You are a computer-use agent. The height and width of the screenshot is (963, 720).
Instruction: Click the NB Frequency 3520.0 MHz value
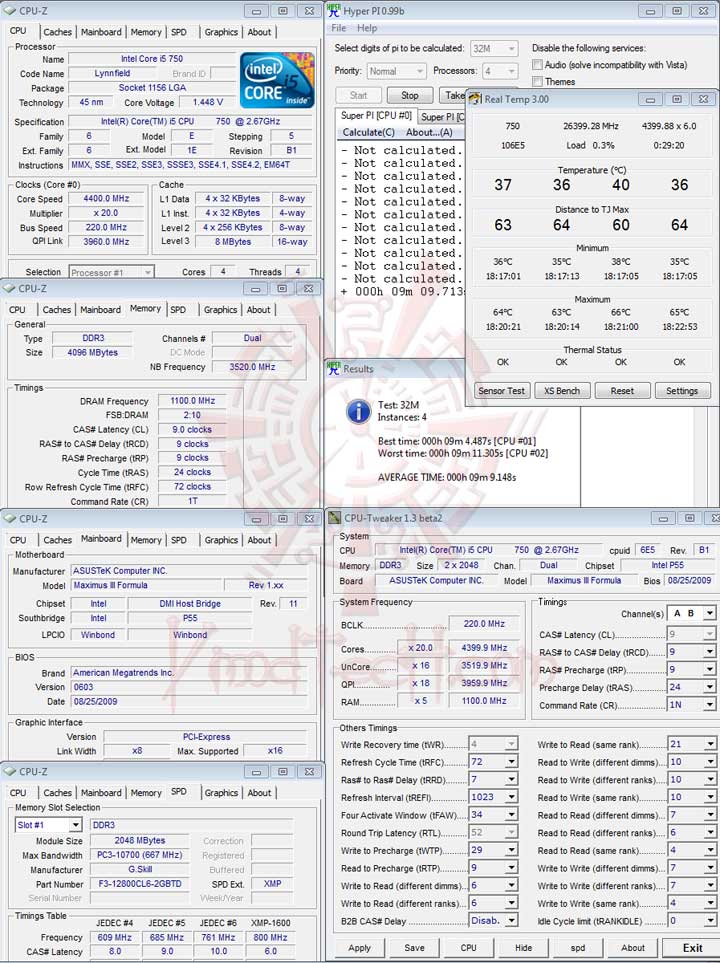[x=252, y=367]
